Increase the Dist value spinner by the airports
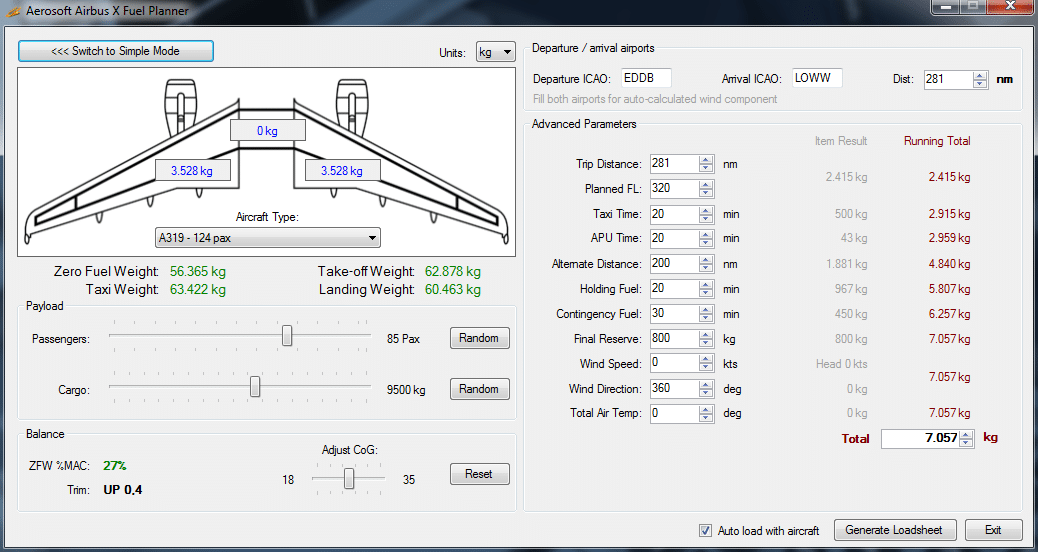1038x552 pixels. pyautogui.click(x=979, y=75)
